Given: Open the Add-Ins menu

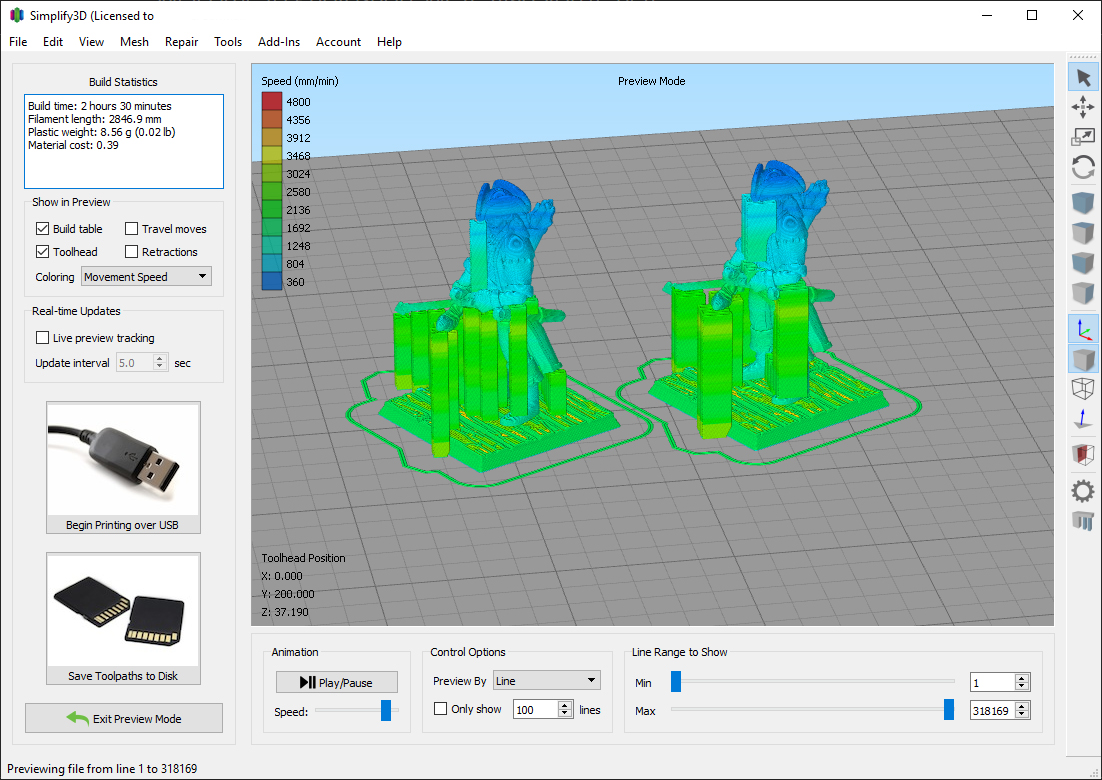Looking at the screenshot, I should click(279, 41).
